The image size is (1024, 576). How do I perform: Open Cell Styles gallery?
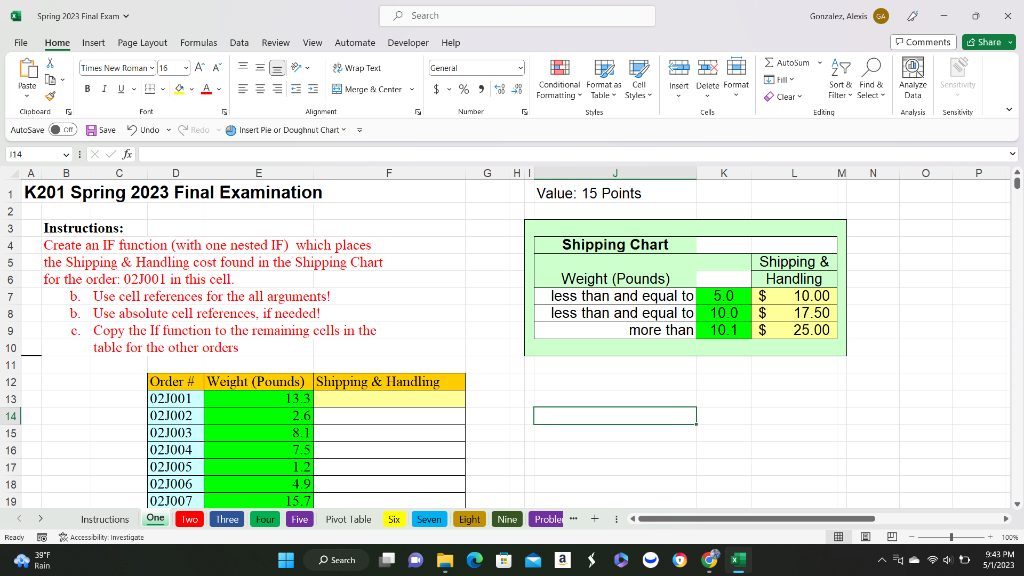point(638,79)
